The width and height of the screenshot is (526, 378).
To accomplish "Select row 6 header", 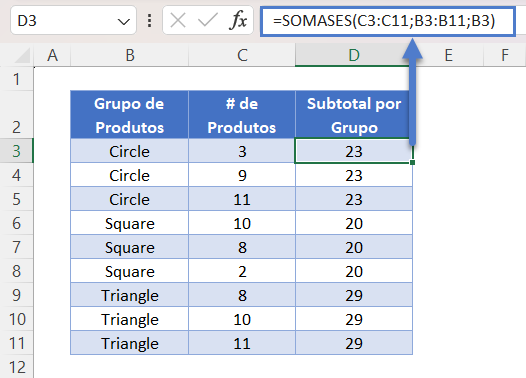I will (16, 223).
